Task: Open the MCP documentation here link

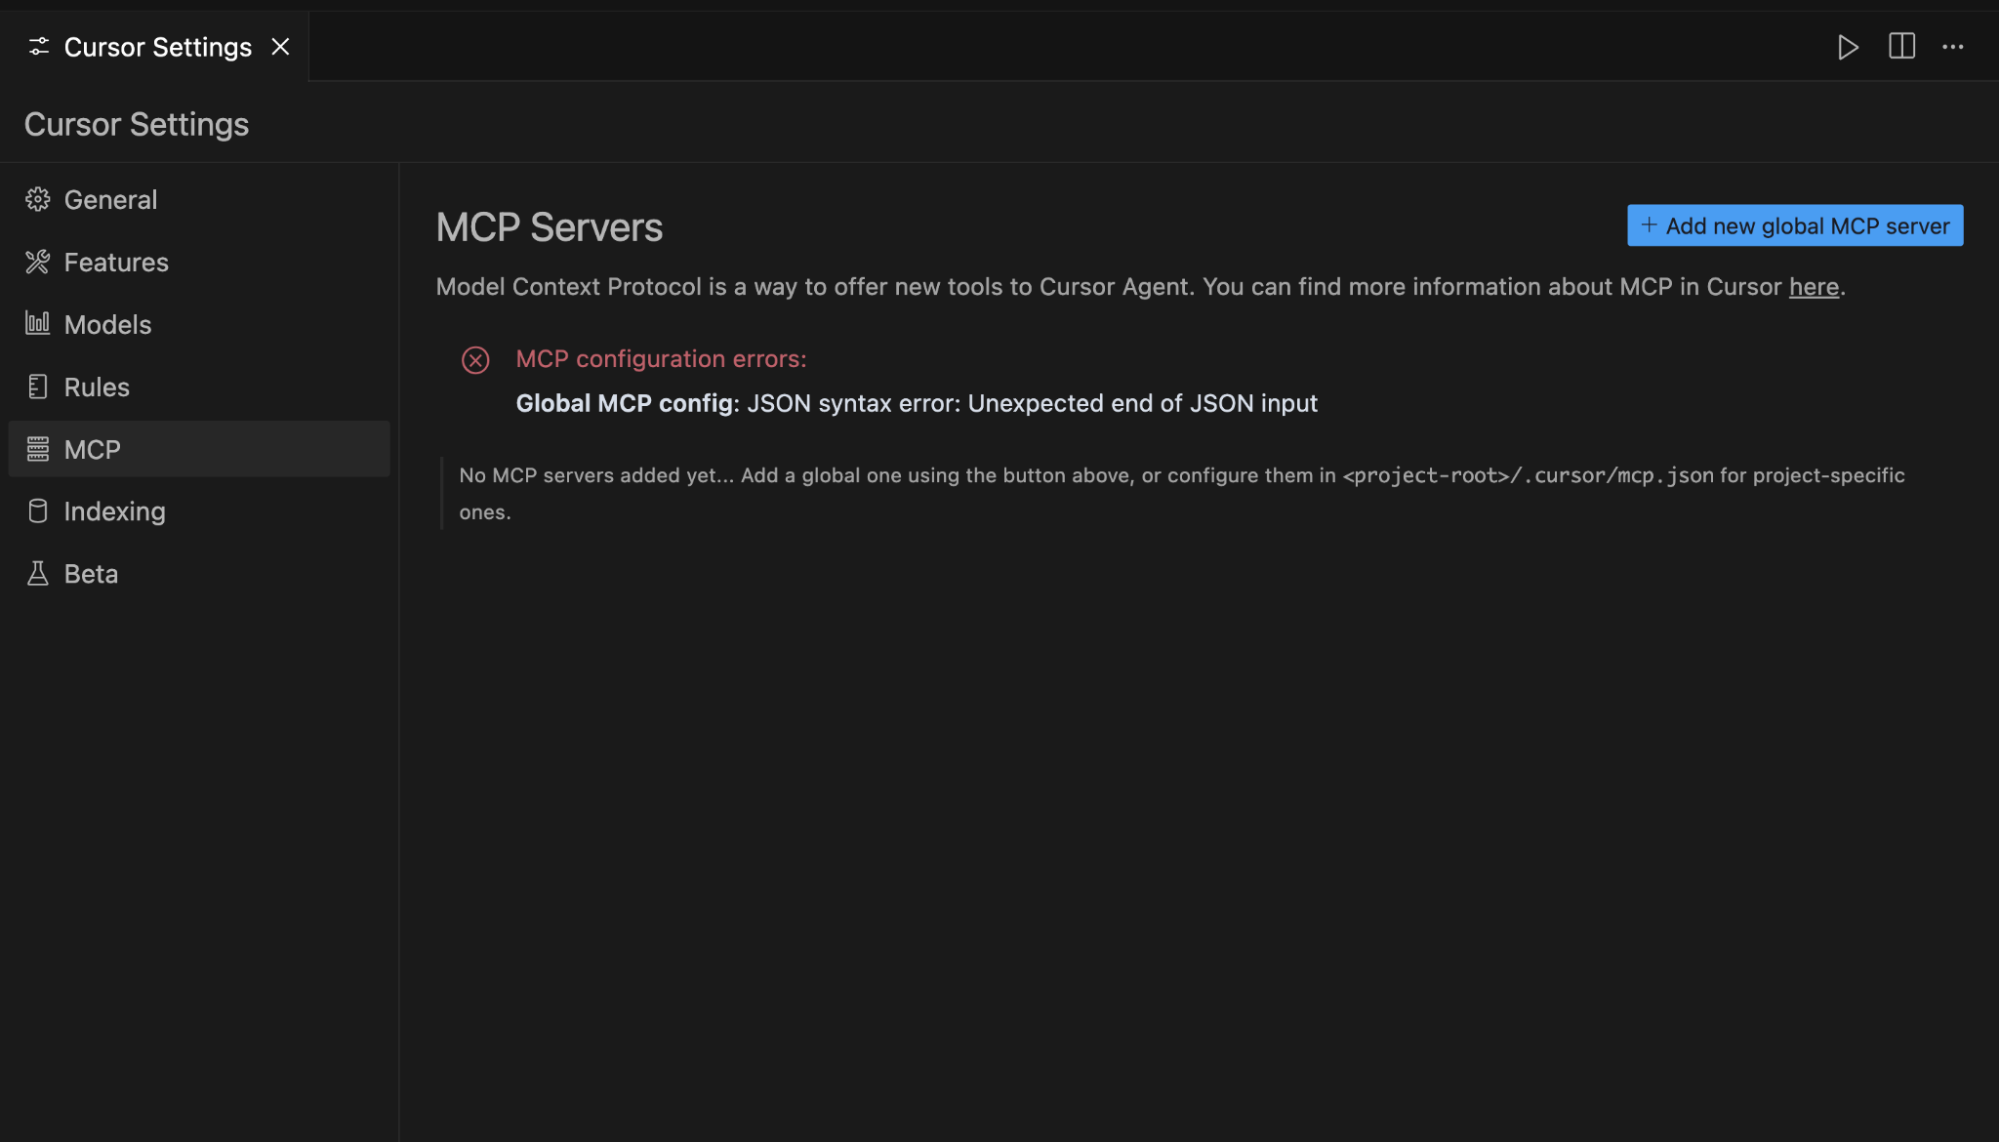Action: click(x=1813, y=286)
